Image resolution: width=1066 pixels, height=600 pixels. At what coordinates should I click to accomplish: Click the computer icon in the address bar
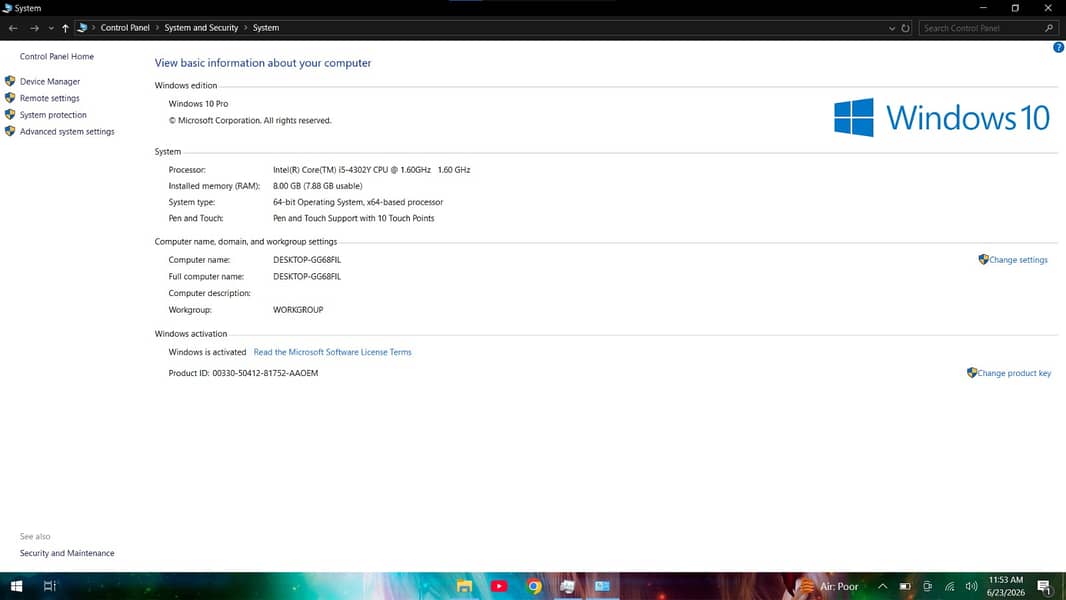82,28
